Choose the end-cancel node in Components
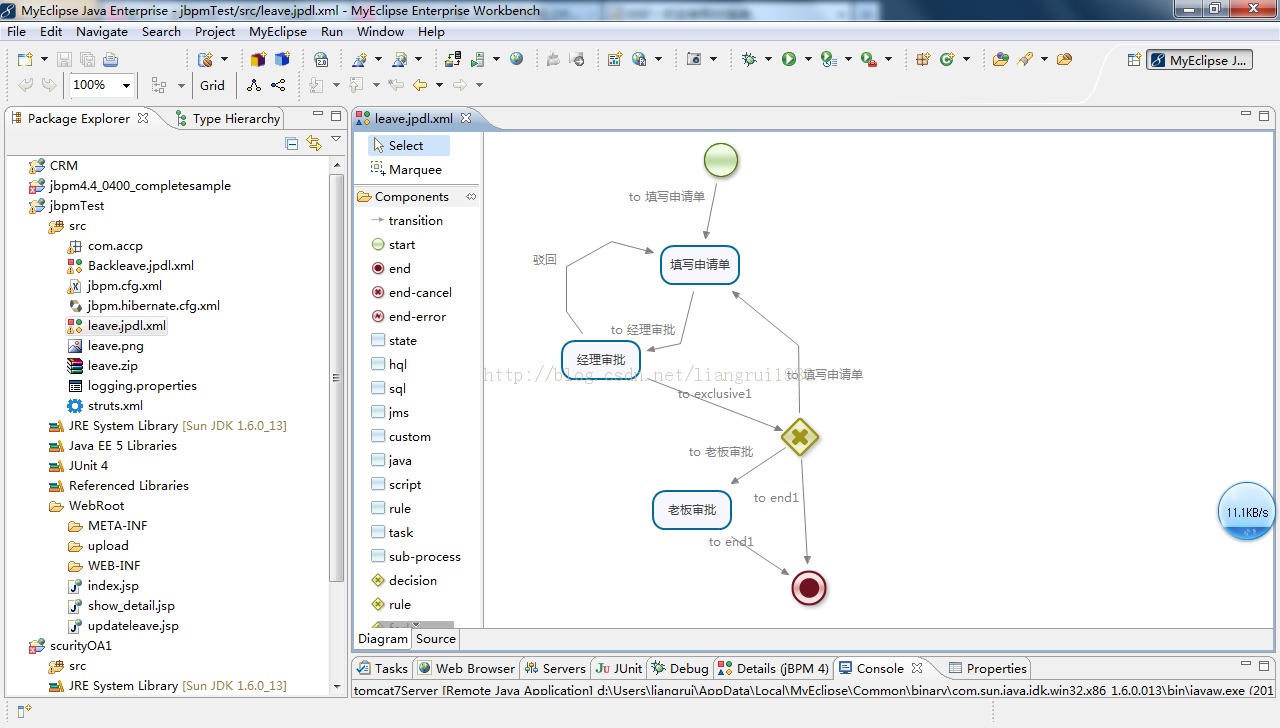The width and height of the screenshot is (1280, 728). (419, 293)
